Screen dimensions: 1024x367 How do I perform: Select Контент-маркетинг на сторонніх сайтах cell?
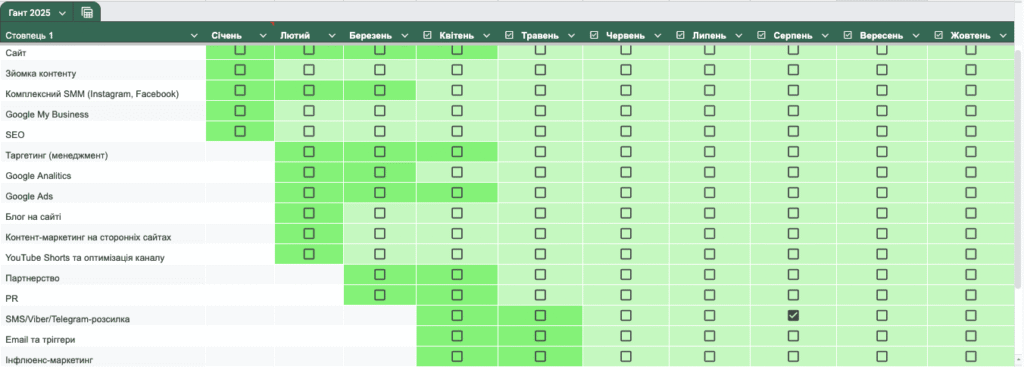coord(103,234)
